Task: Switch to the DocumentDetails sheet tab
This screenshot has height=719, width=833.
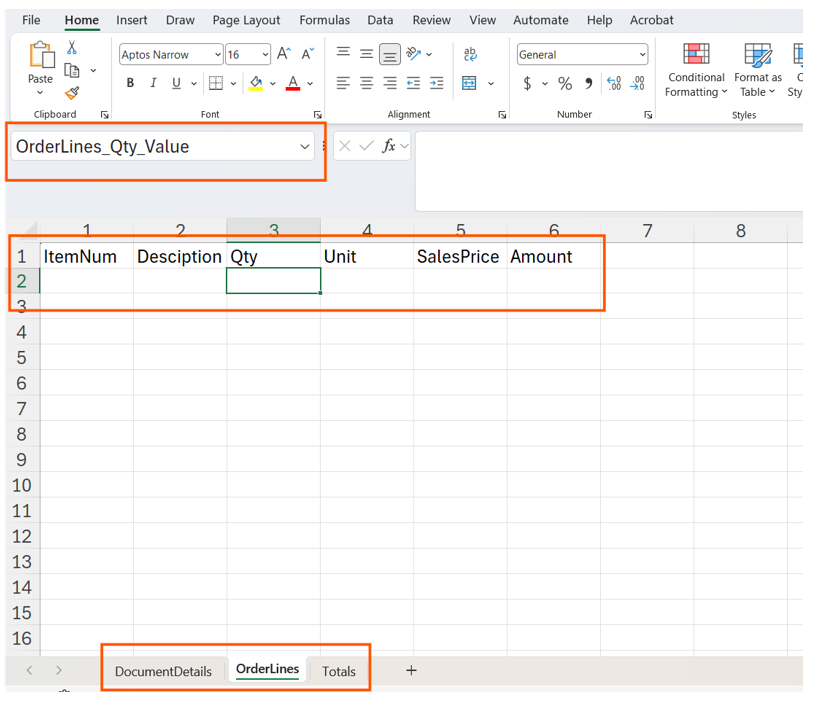Action: pos(163,671)
